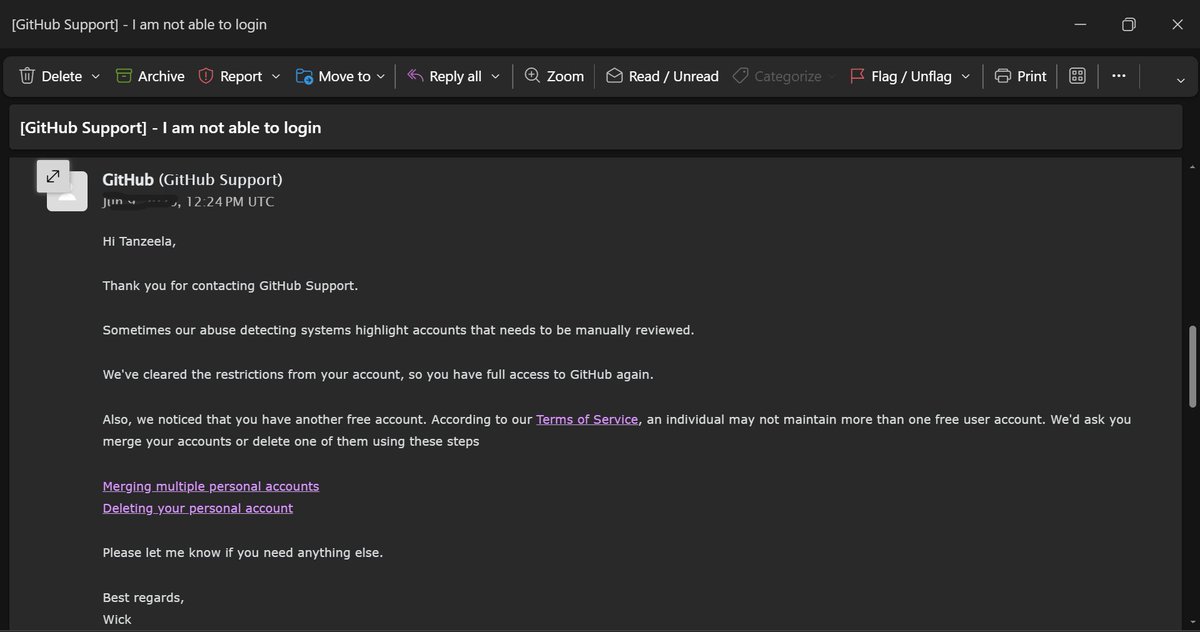The width and height of the screenshot is (1200, 632).
Task: Expand the Move to dropdown arrow
Action: click(x=381, y=77)
